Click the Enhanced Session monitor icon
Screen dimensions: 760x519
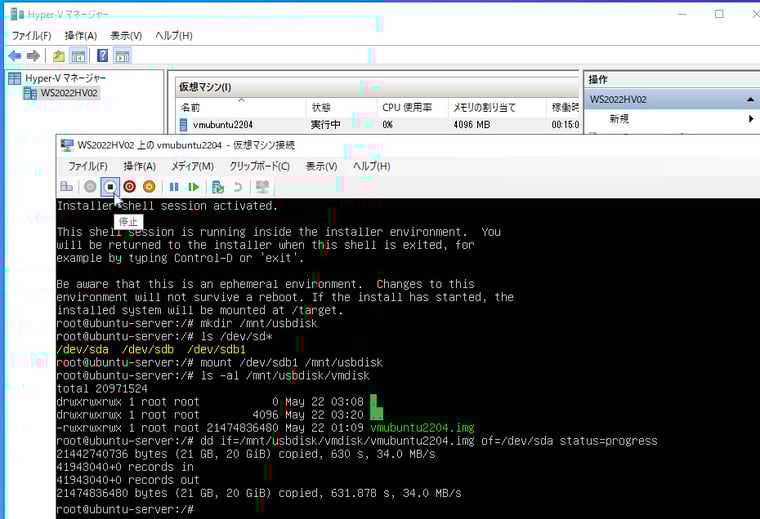tap(262, 187)
